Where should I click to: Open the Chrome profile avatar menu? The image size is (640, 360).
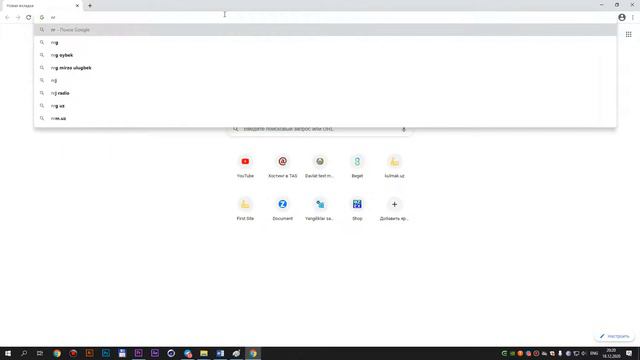pos(622,18)
